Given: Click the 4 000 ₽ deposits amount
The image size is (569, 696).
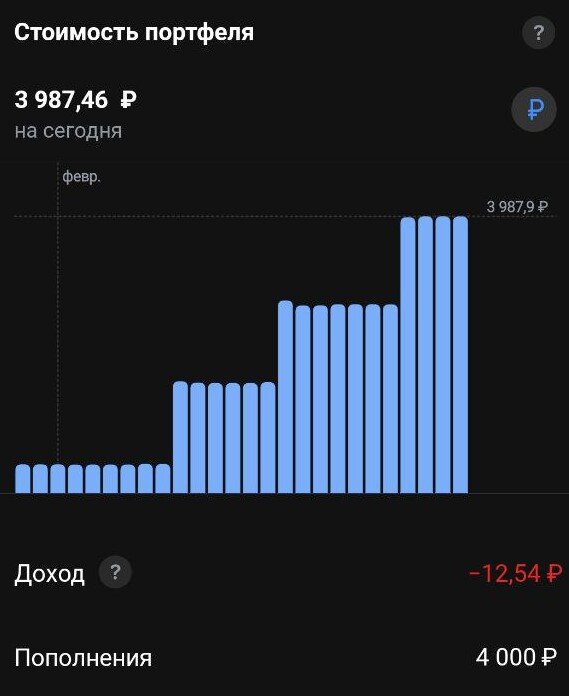Looking at the screenshot, I should [516, 657].
